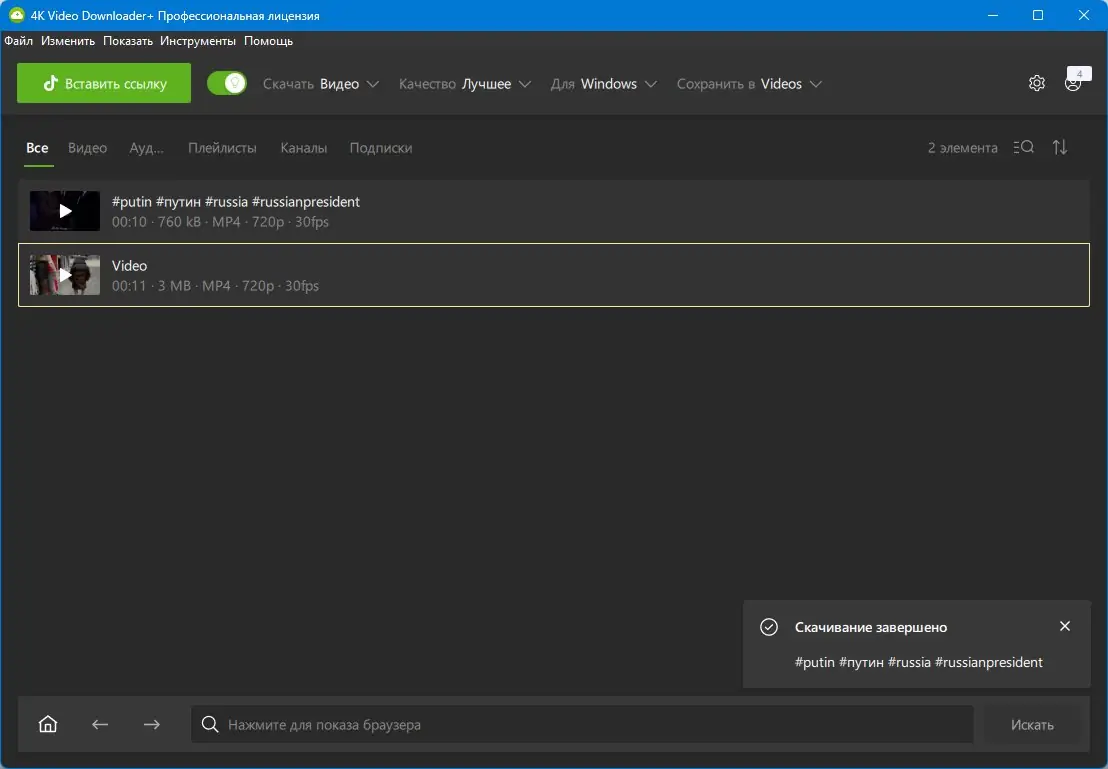This screenshot has width=1108, height=769.
Task: Click the browser search input field
Action: (x=582, y=724)
